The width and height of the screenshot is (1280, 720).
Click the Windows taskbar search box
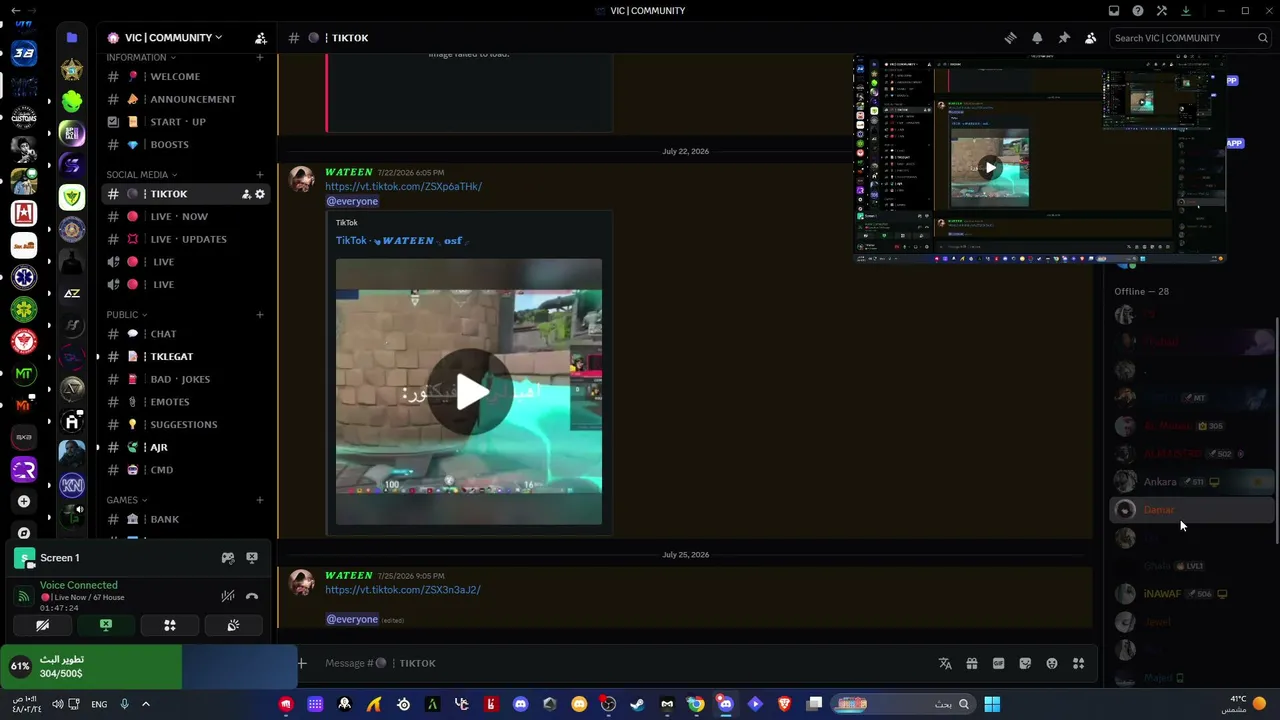(902, 704)
